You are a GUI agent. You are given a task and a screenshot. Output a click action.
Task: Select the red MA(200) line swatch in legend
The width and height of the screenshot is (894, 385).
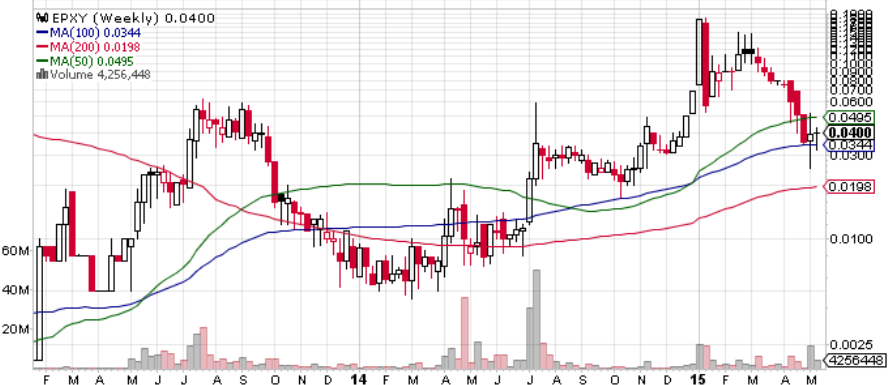43,47
